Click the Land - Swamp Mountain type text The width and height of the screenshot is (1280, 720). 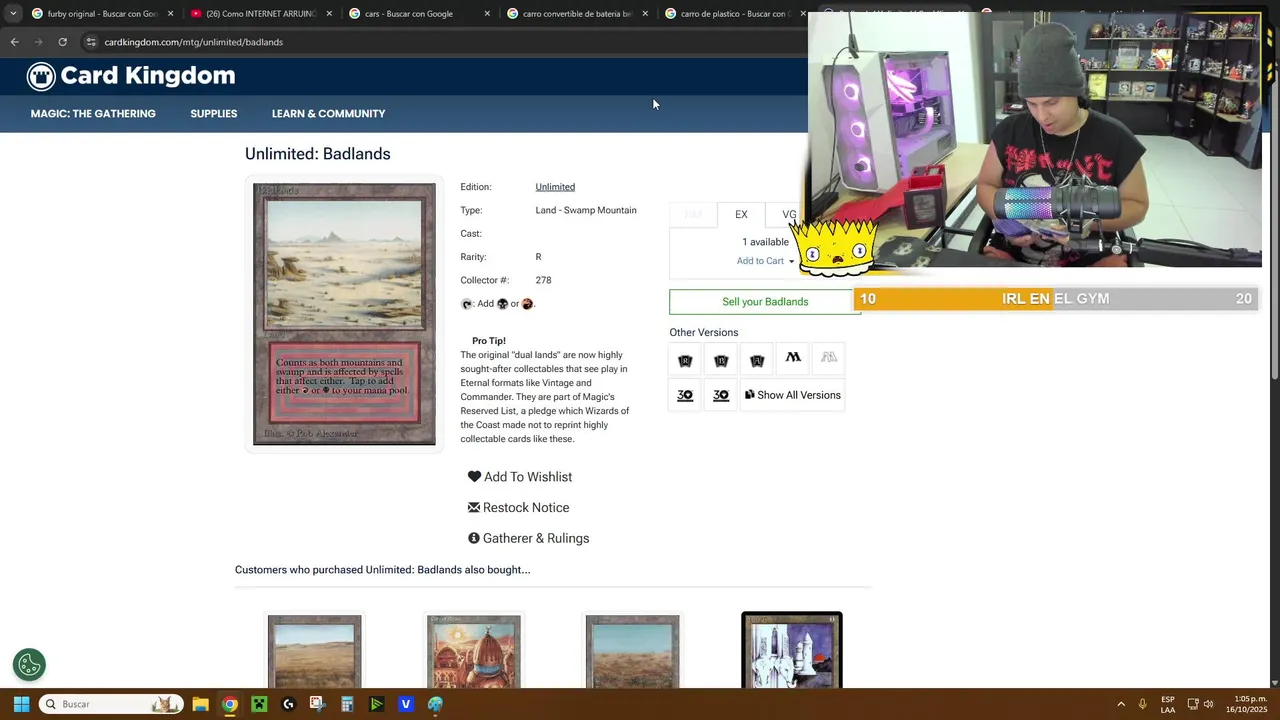[586, 210]
